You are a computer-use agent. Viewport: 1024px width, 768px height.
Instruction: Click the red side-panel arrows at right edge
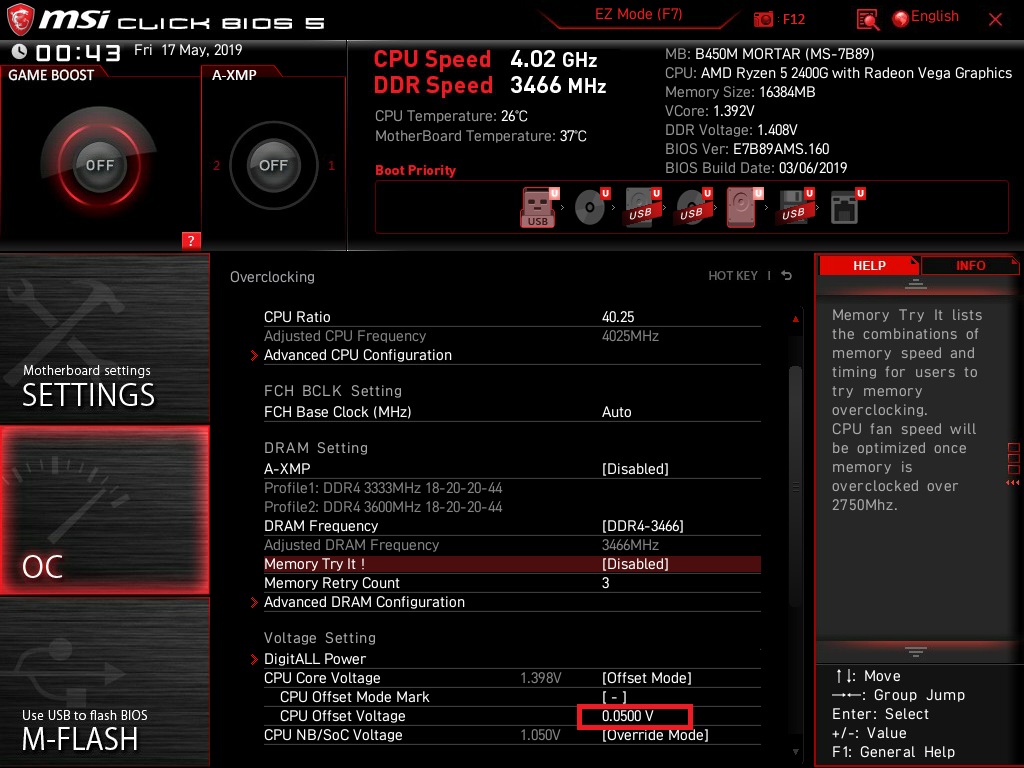pos(1013,483)
